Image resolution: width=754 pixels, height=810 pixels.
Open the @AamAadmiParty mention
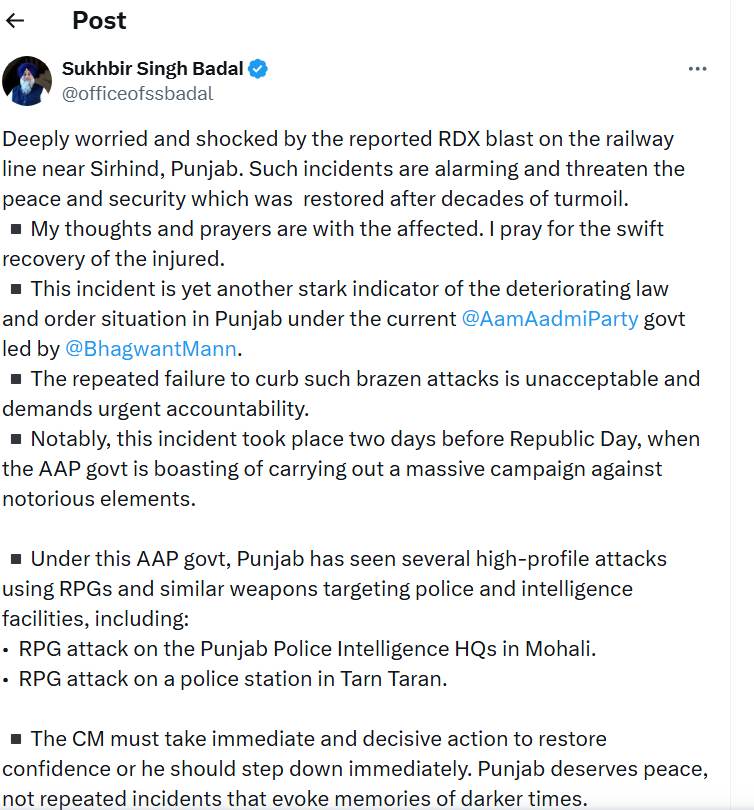(x=549, y=319)
